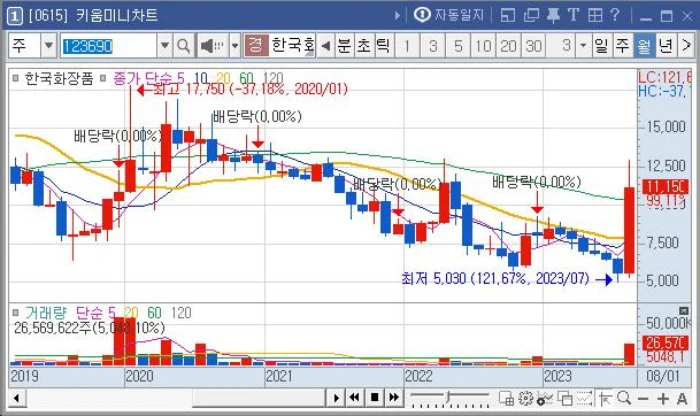Click the speaker sound alert icon
Screen dimensions: 700x416
212,46
